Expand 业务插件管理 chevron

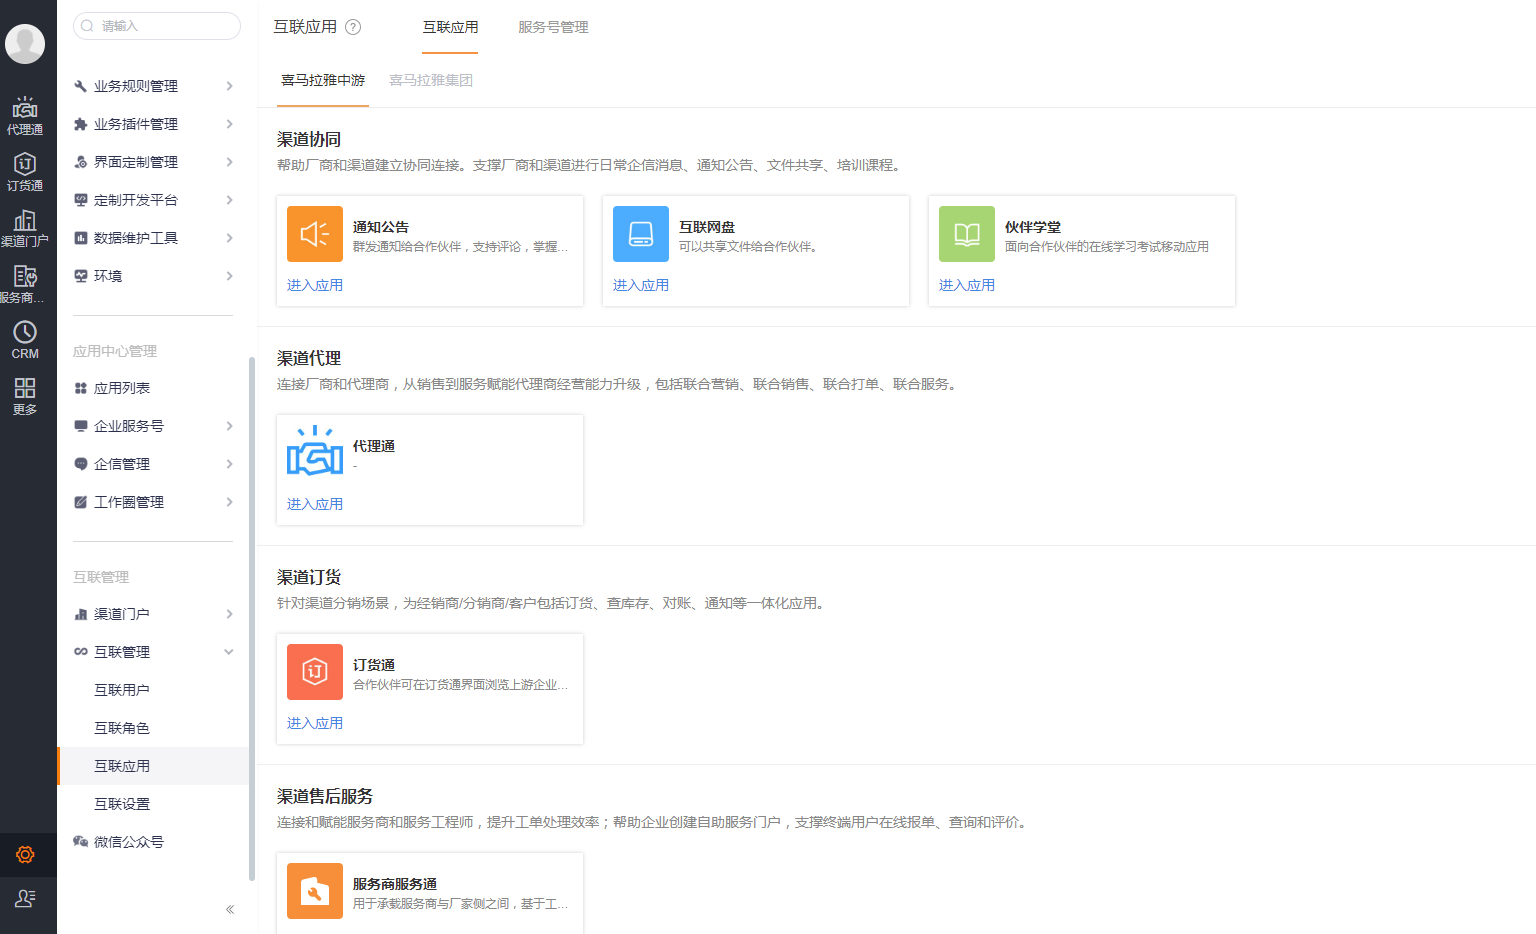pyautogui.click(x=230, y=124)
